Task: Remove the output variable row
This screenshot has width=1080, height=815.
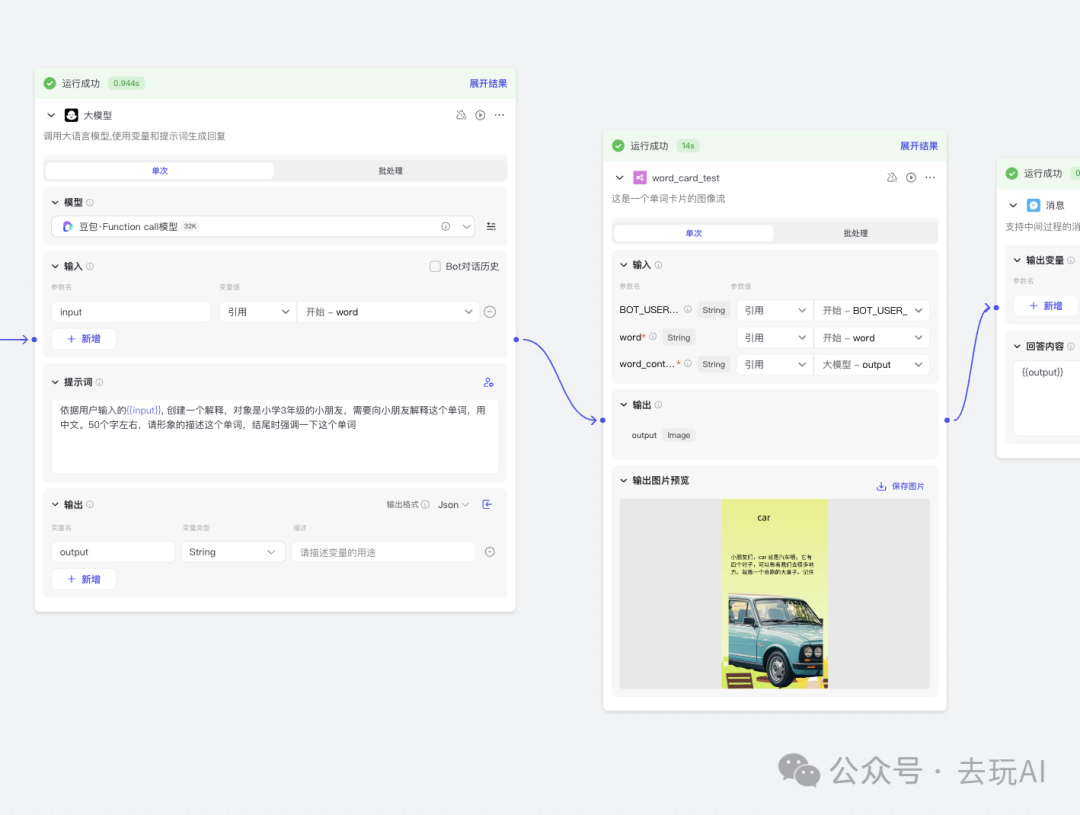Action: click(x=490, y=552)
